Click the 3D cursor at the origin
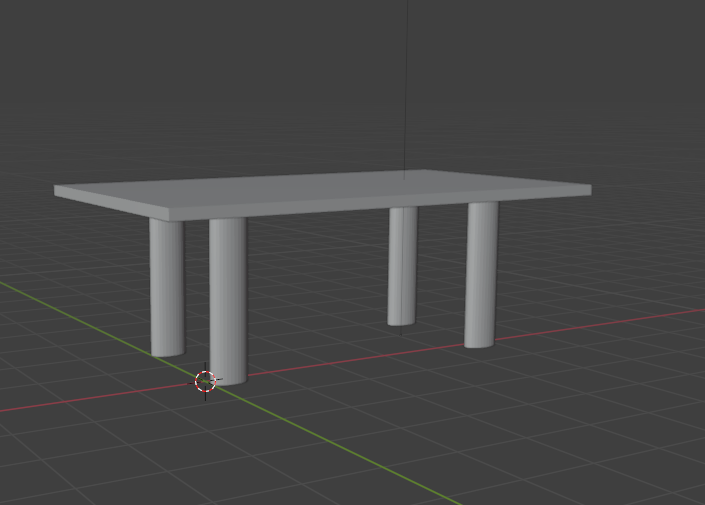705x505 pixels. point(205,381)
